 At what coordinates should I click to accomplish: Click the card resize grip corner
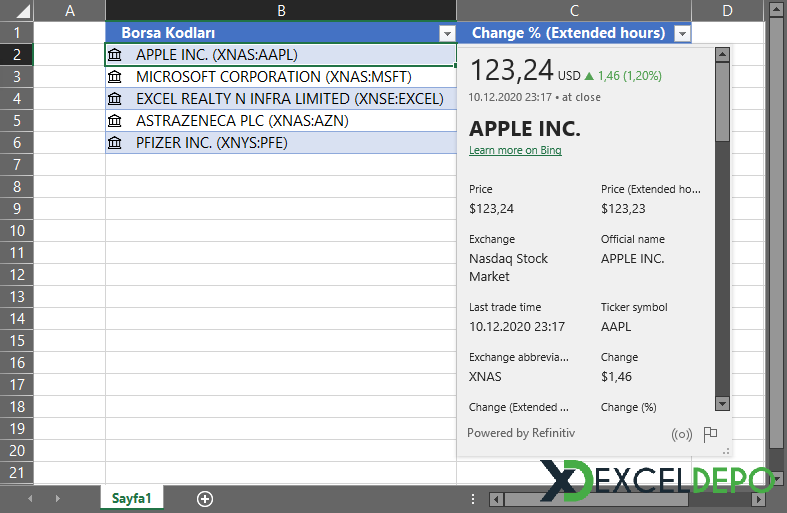(x=726, y=451)
